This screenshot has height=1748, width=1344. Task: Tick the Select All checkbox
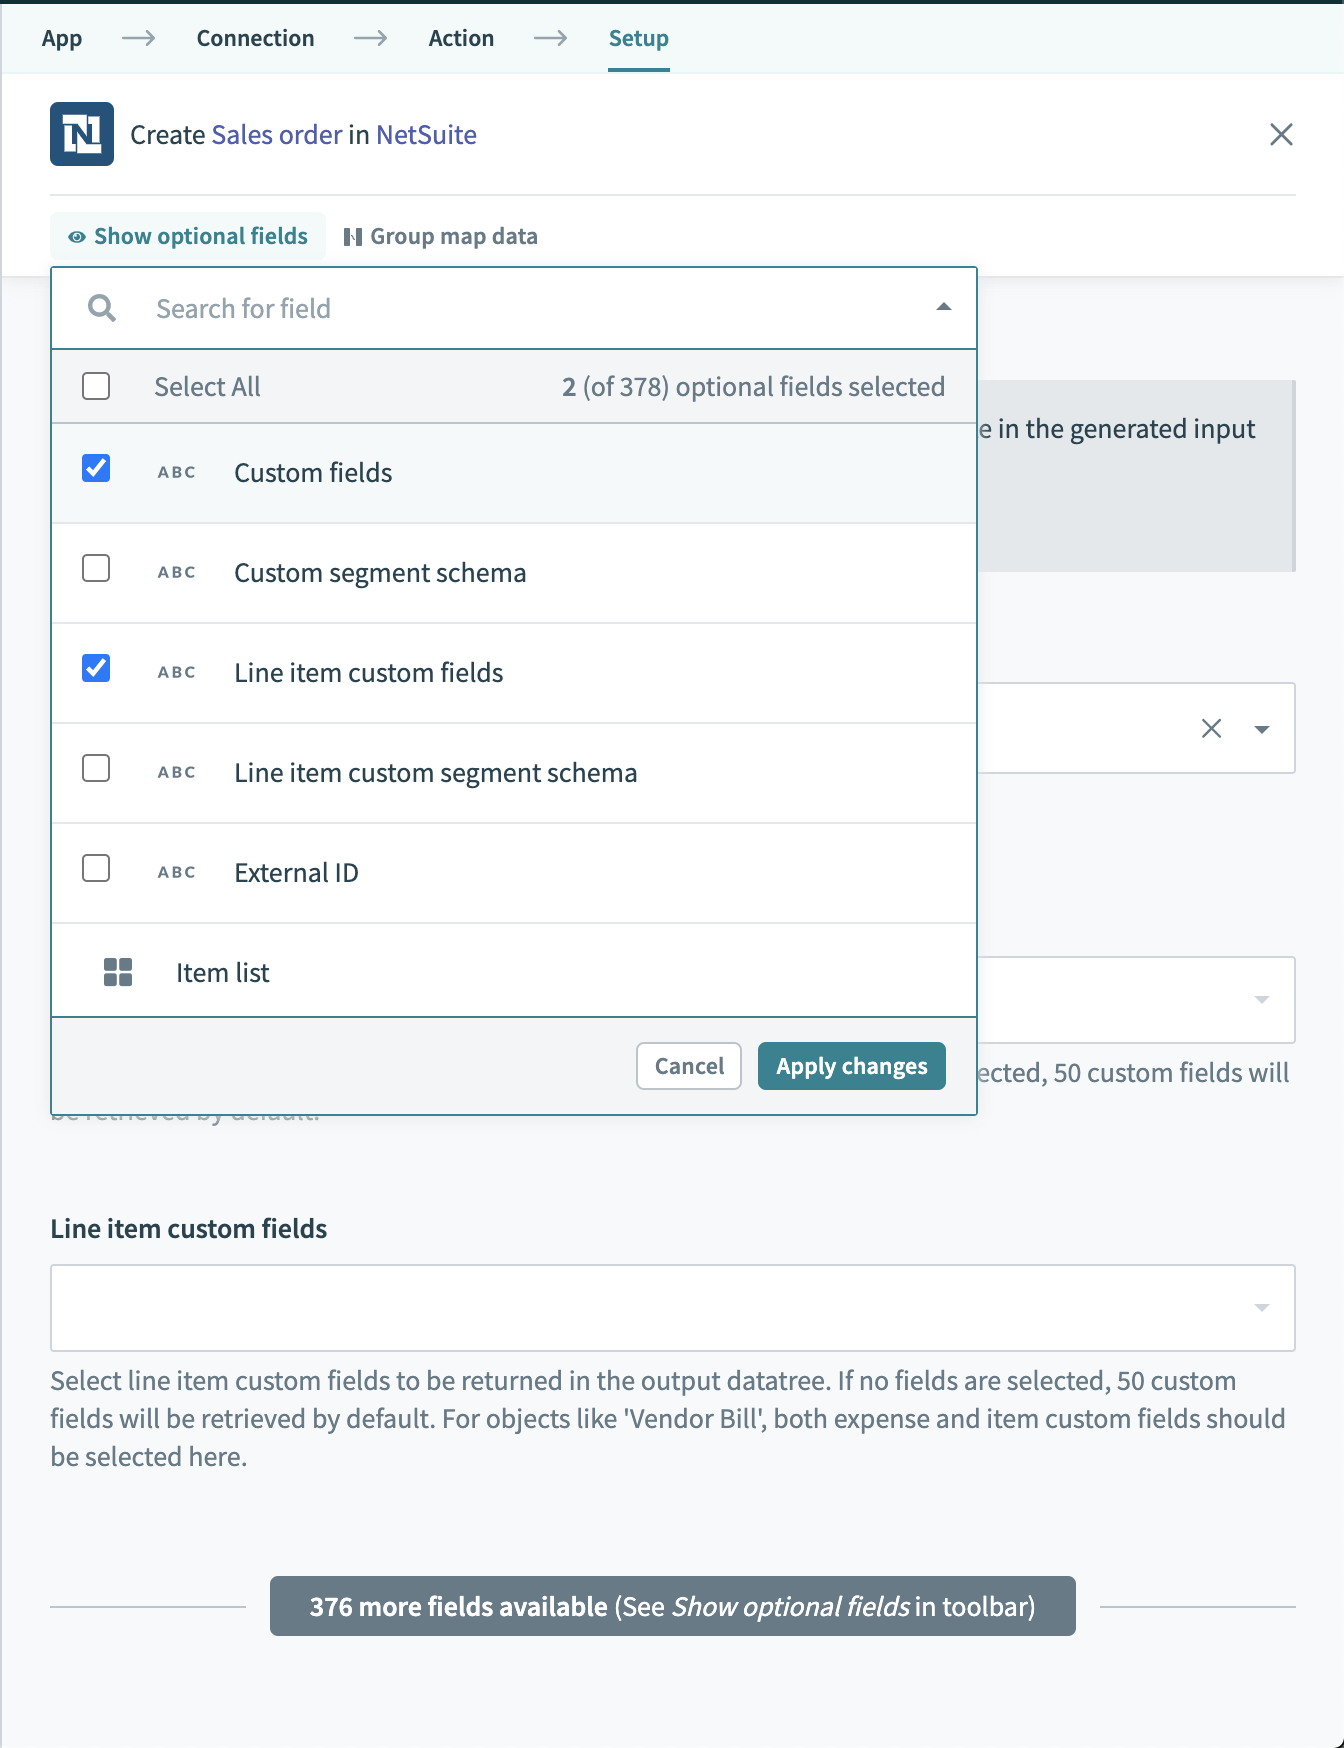tap(96, 386)
